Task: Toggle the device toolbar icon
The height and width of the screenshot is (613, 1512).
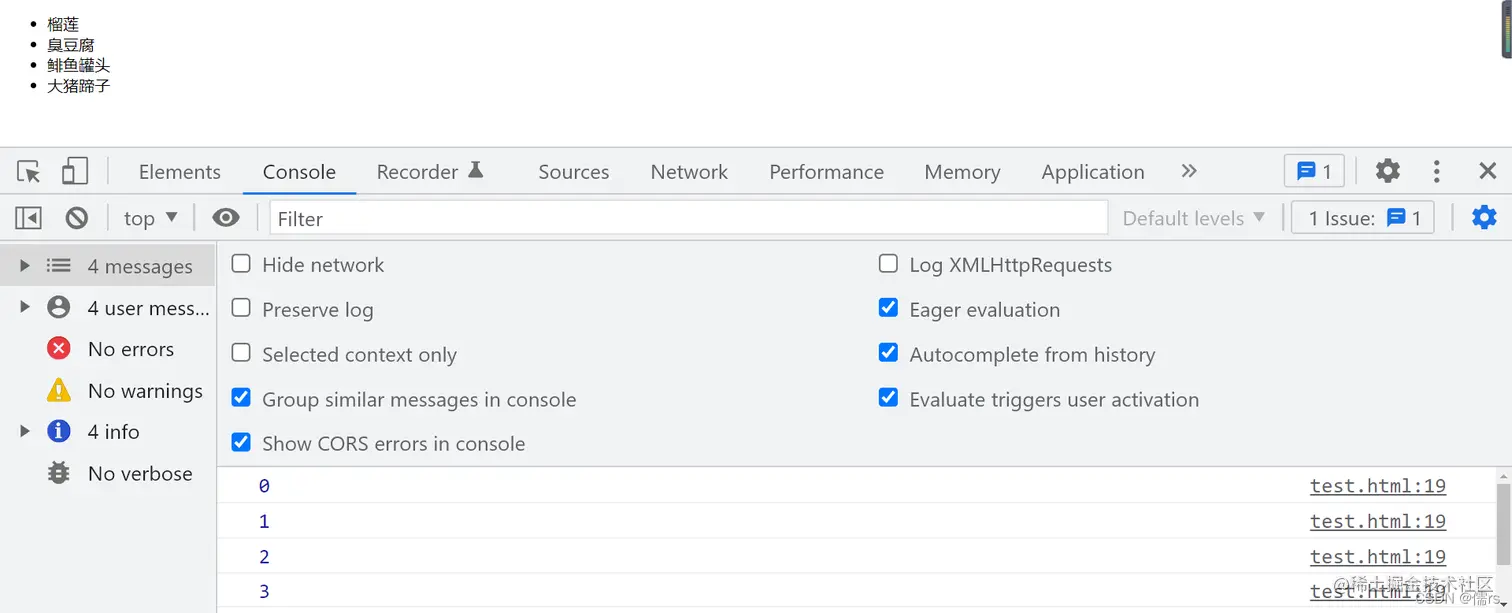Action: [x=75, y=172]
